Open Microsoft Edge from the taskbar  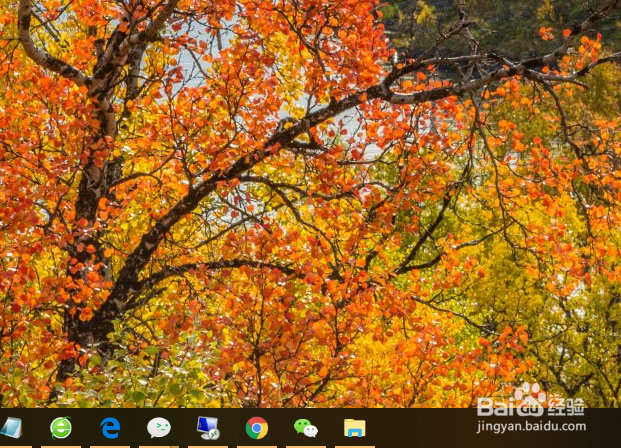110,428
